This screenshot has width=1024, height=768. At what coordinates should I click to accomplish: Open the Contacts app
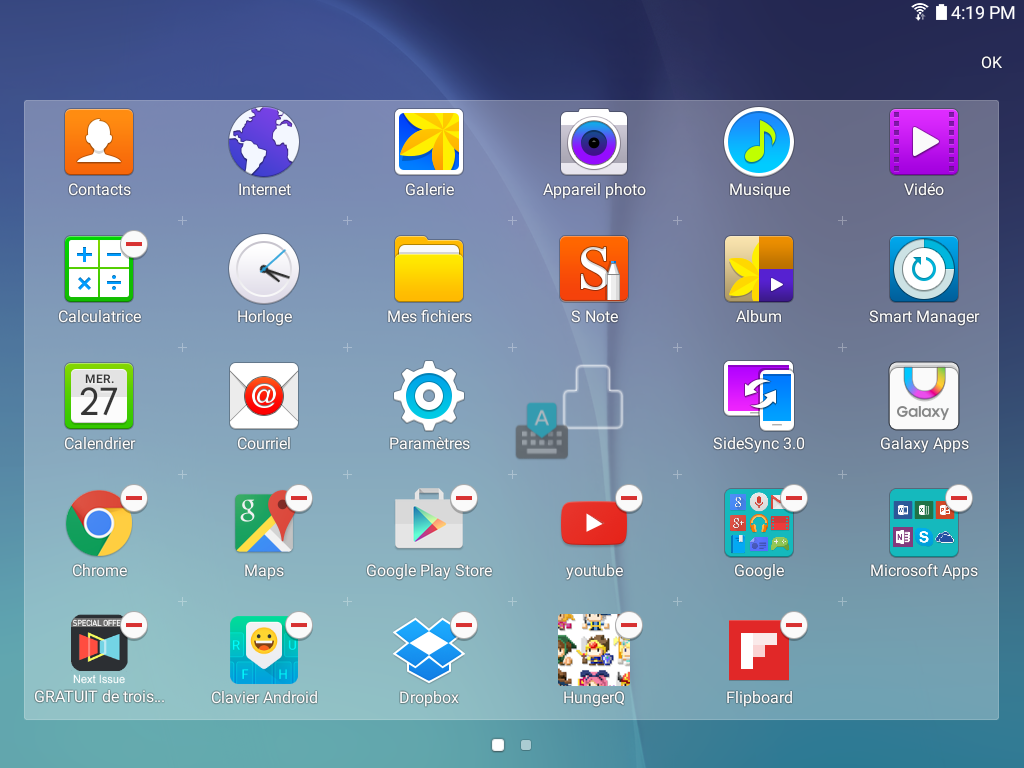[x=99, y=142]
